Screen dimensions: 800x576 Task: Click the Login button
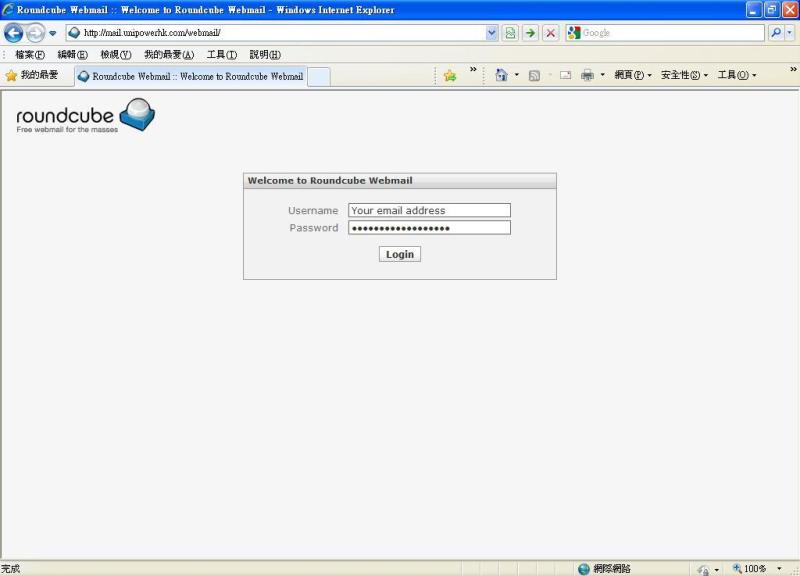[x=399, y=254]
